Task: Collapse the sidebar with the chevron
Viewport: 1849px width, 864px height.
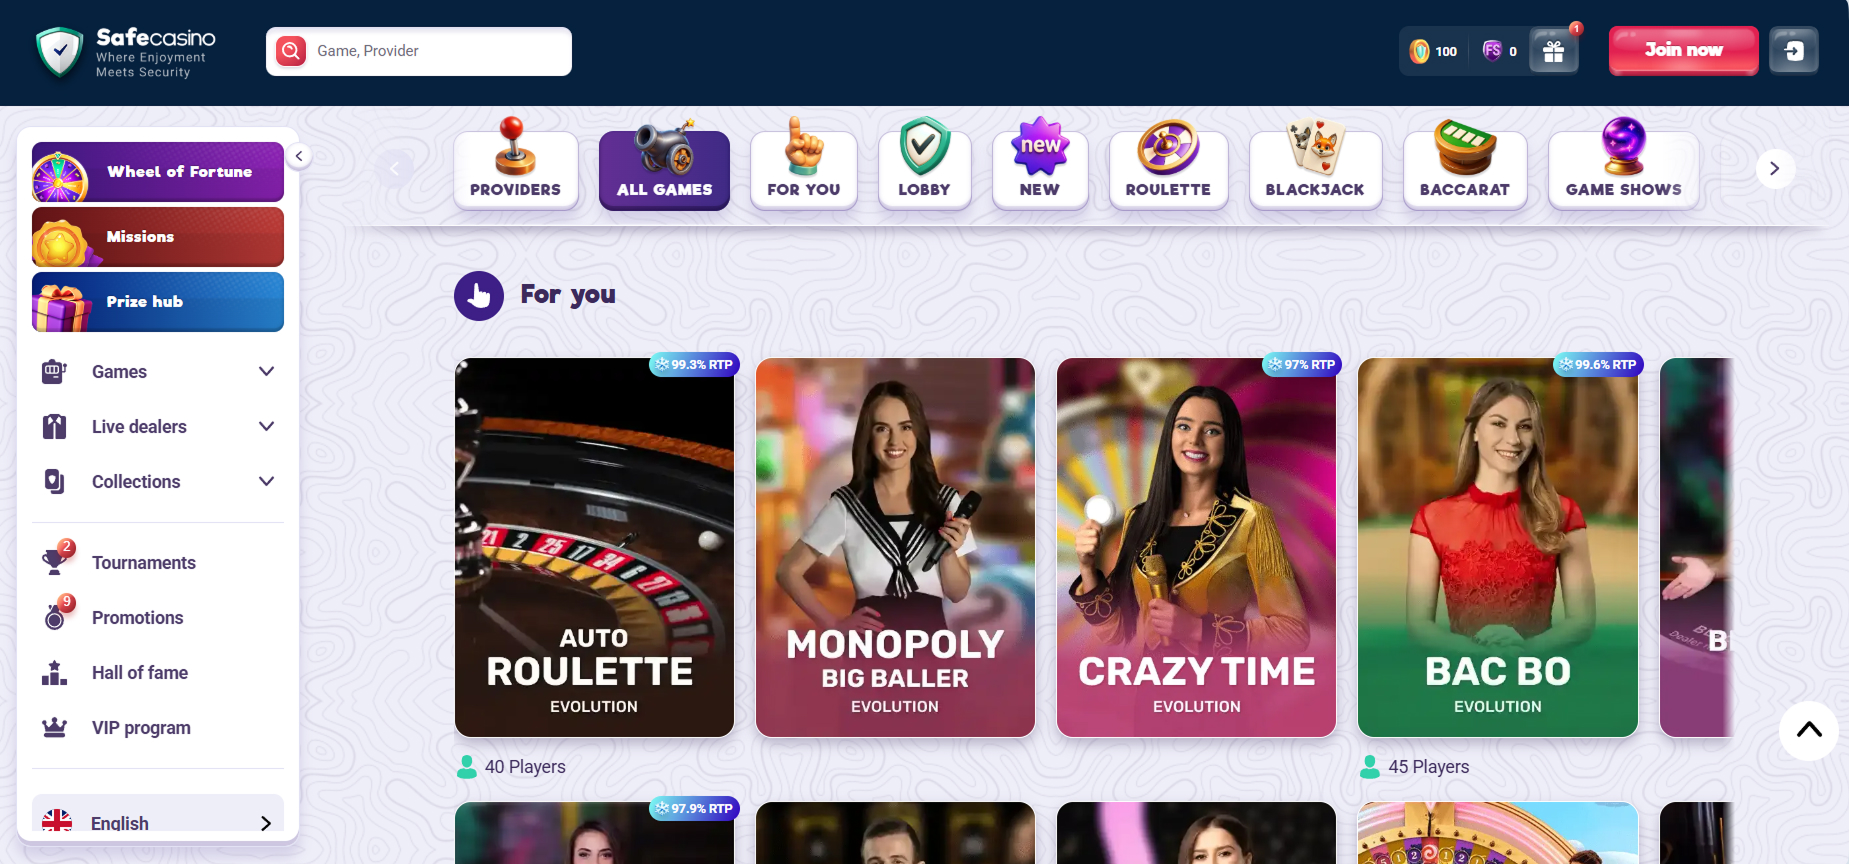Action: pos(298,156)
